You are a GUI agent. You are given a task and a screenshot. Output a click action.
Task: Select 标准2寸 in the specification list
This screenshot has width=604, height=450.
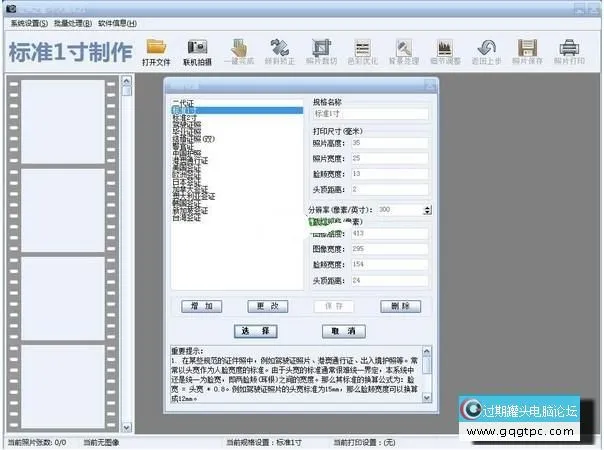[237, 118]
